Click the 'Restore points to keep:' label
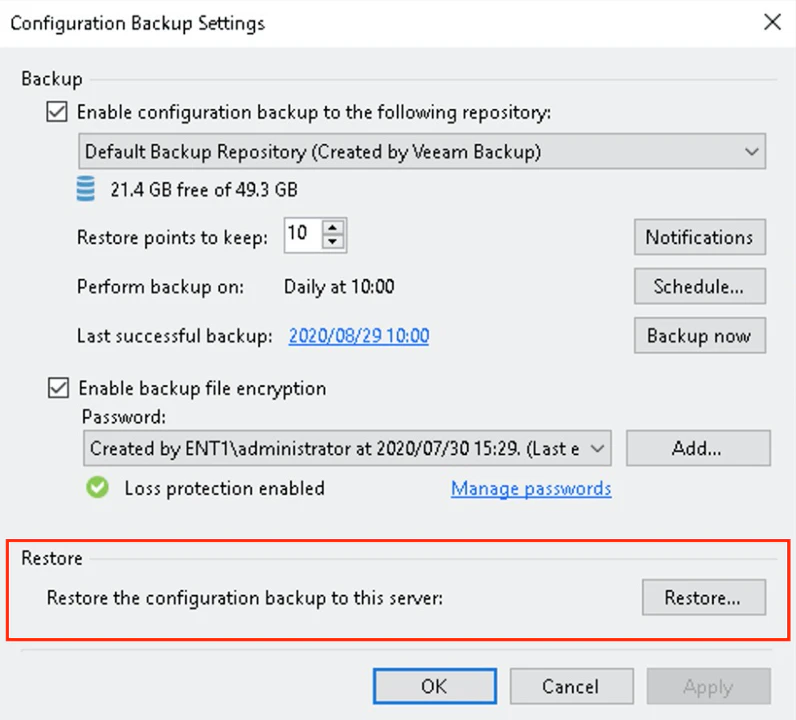796x720 pixels. (x=172, y=238)
